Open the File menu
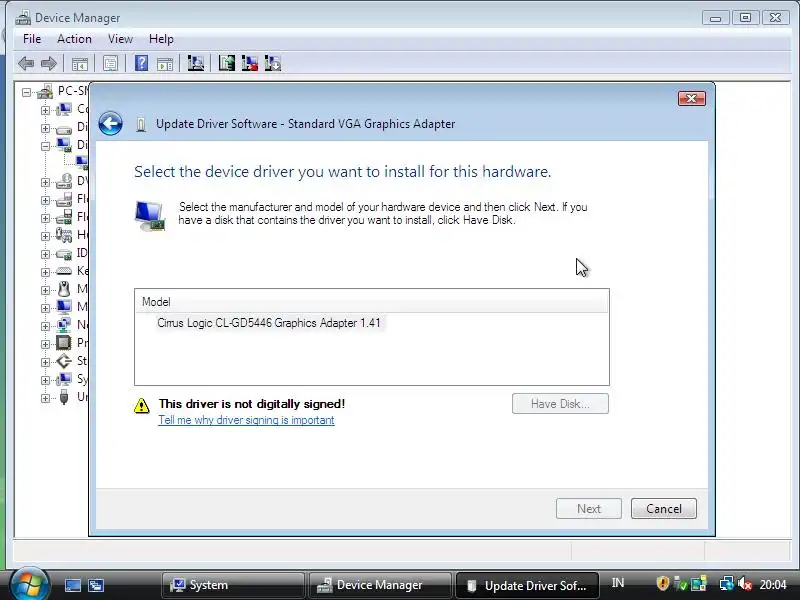 tap(32, 39)
